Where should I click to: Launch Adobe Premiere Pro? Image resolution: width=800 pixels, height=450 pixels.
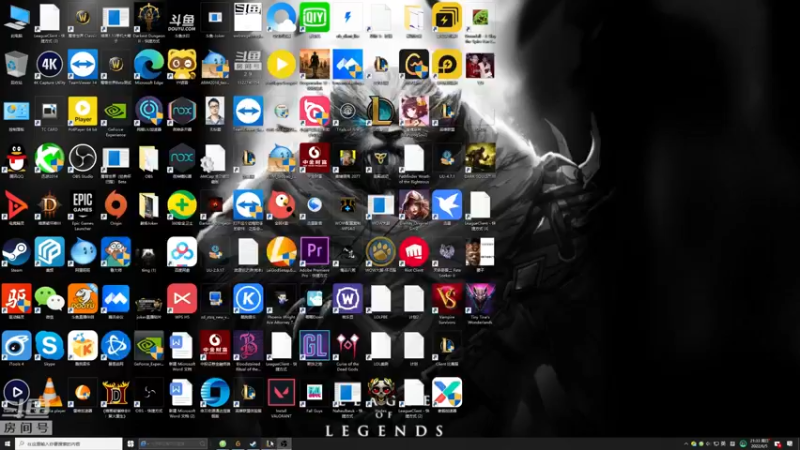point(314,252)
